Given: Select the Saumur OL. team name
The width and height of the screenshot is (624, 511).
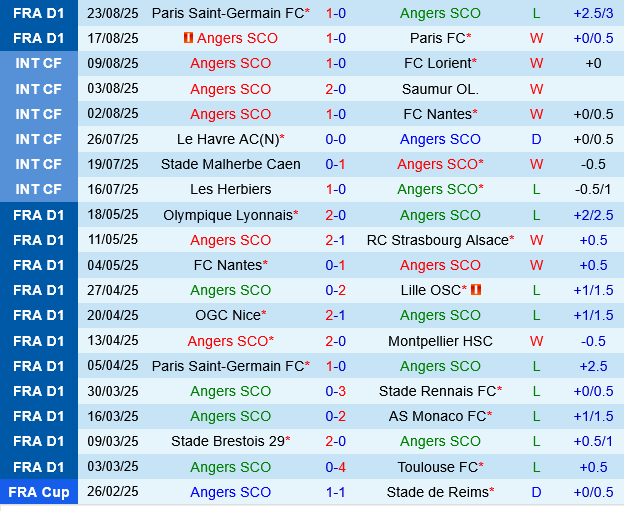Looking at the screenshot, I should point(440,88).
